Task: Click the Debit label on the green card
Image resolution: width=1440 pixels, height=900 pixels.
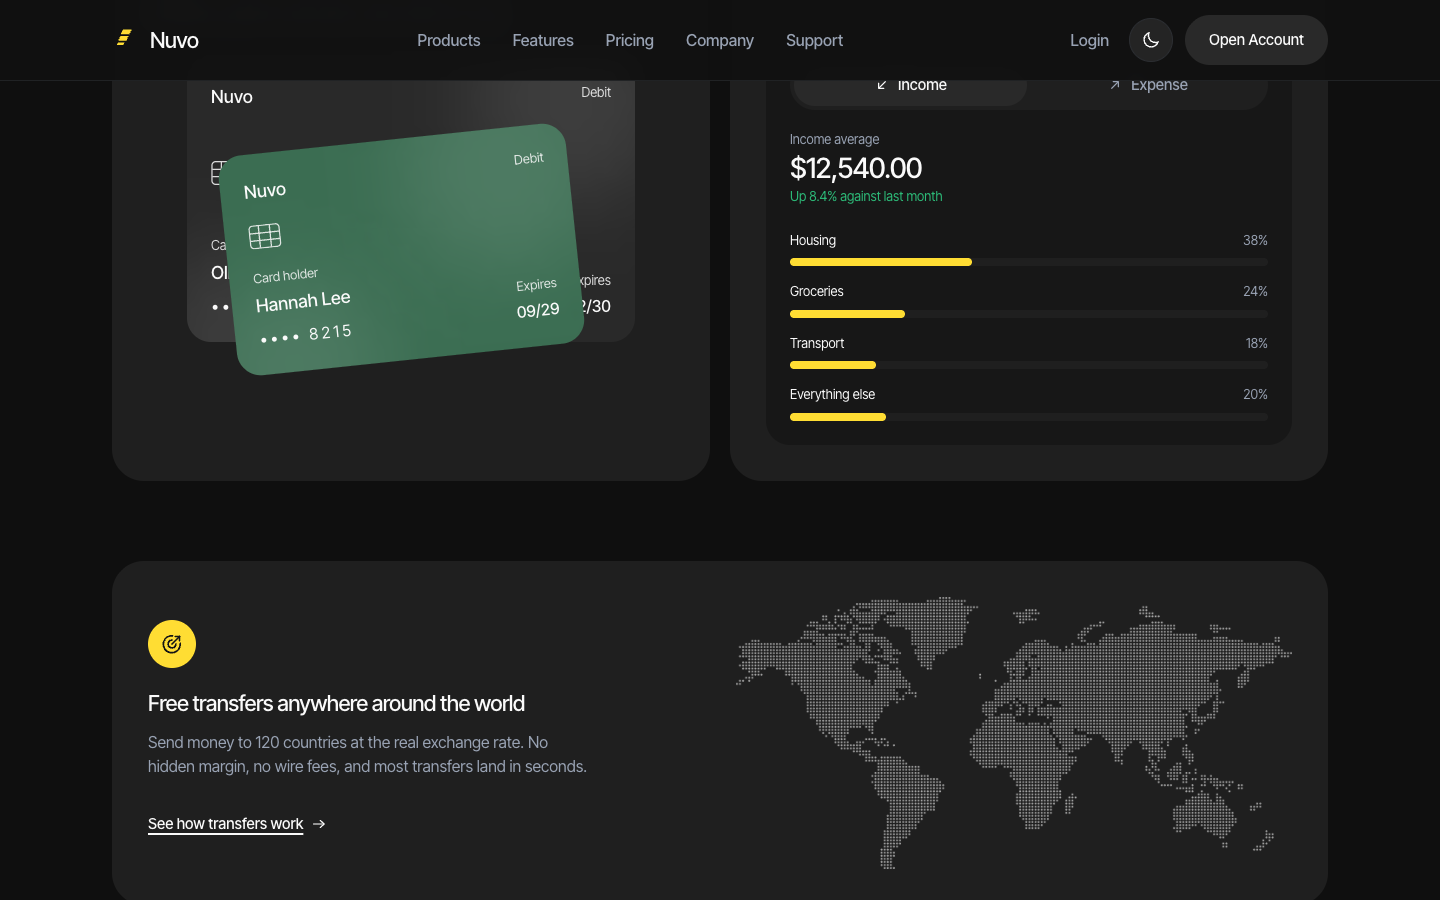Action: (x=529, y=159)
